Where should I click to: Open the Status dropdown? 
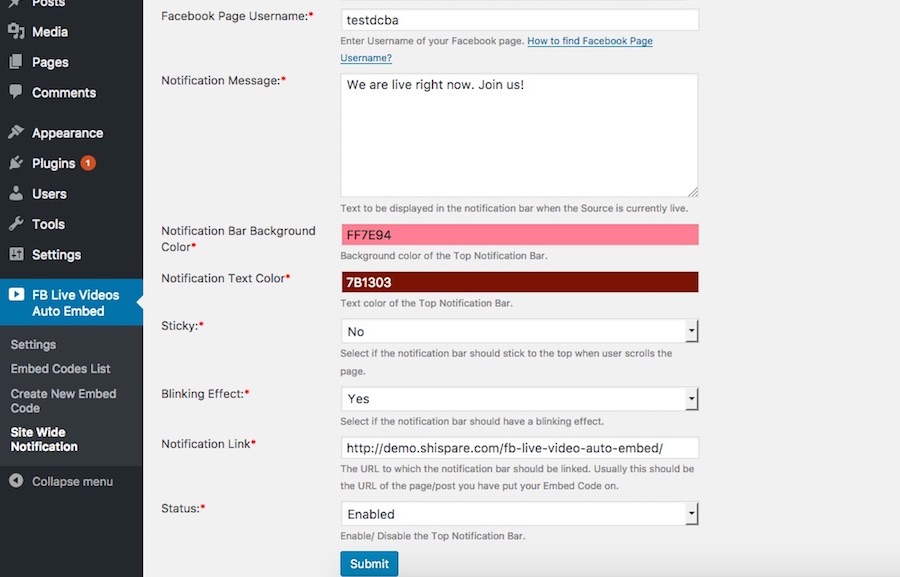[x=519, y=514]
